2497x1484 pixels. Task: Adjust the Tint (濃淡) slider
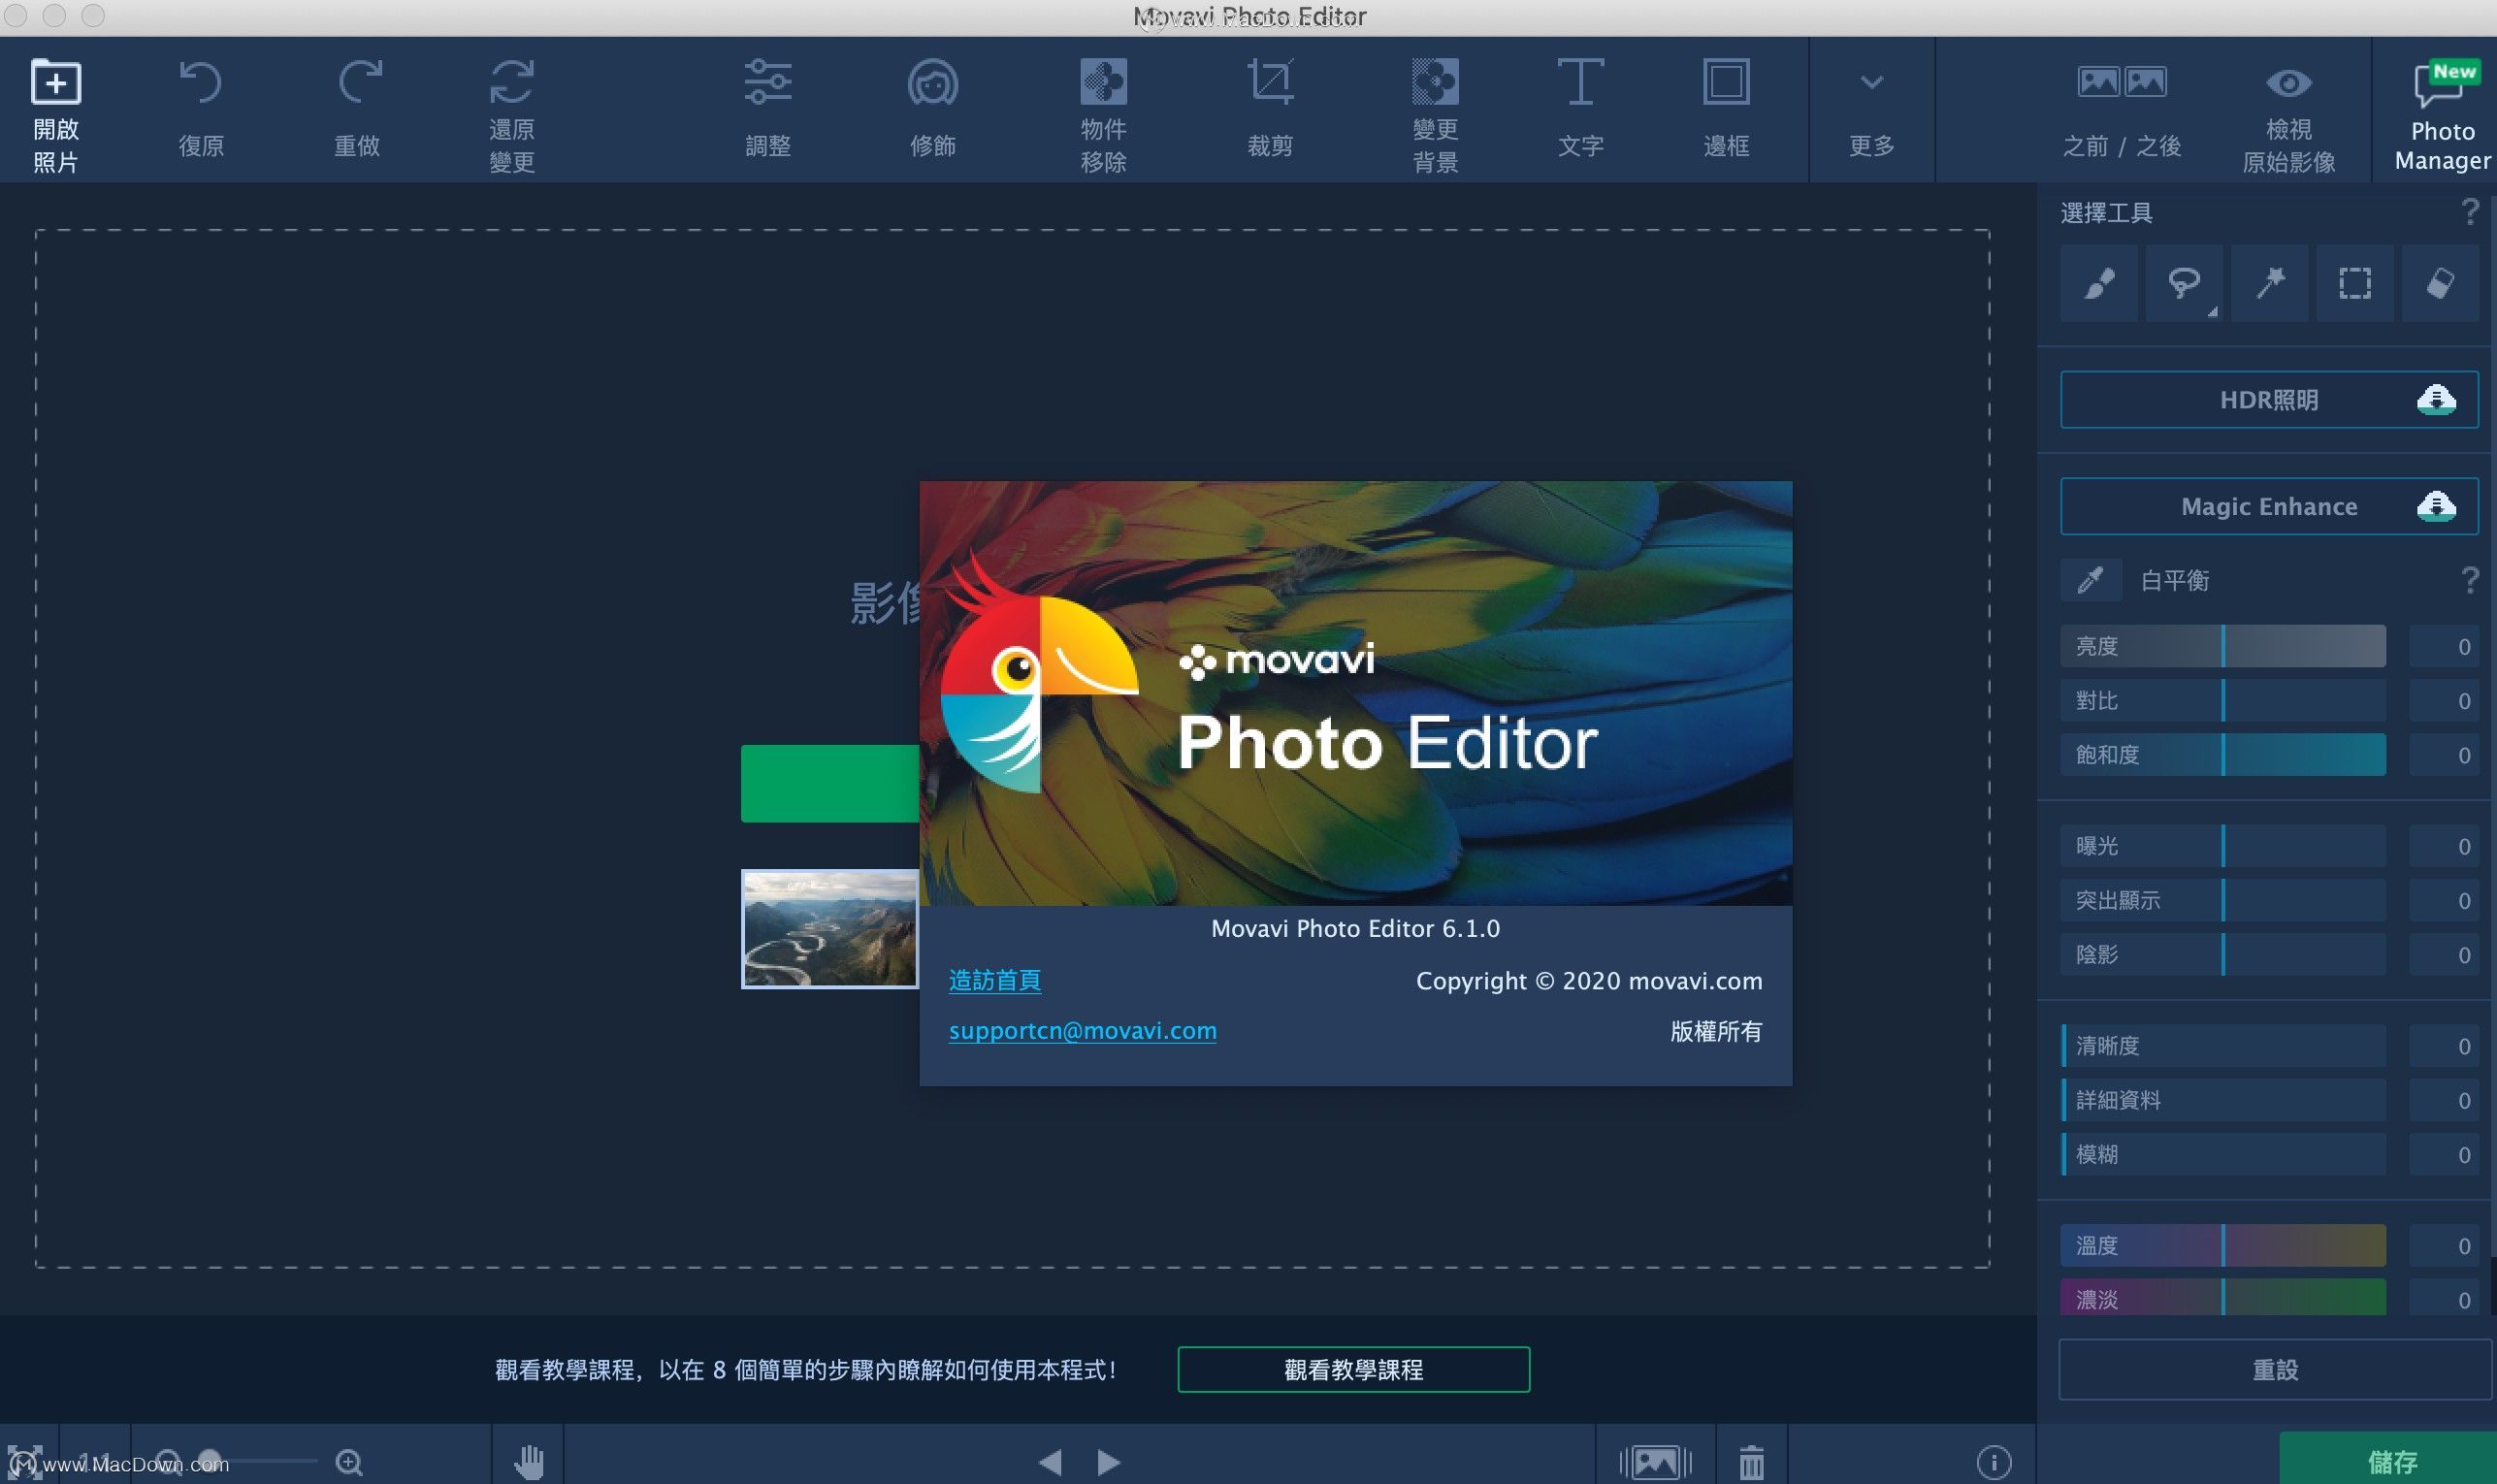(x=2223, y=1298)
